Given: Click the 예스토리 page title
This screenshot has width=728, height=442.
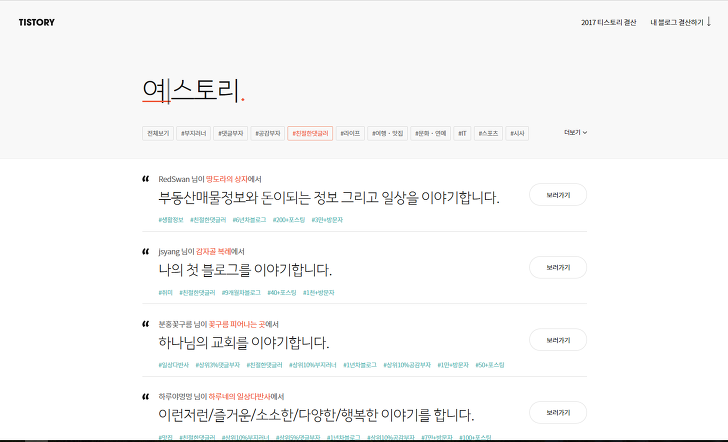Looking at the screenshot, I should pyautogui.click(x=192, y=90).
